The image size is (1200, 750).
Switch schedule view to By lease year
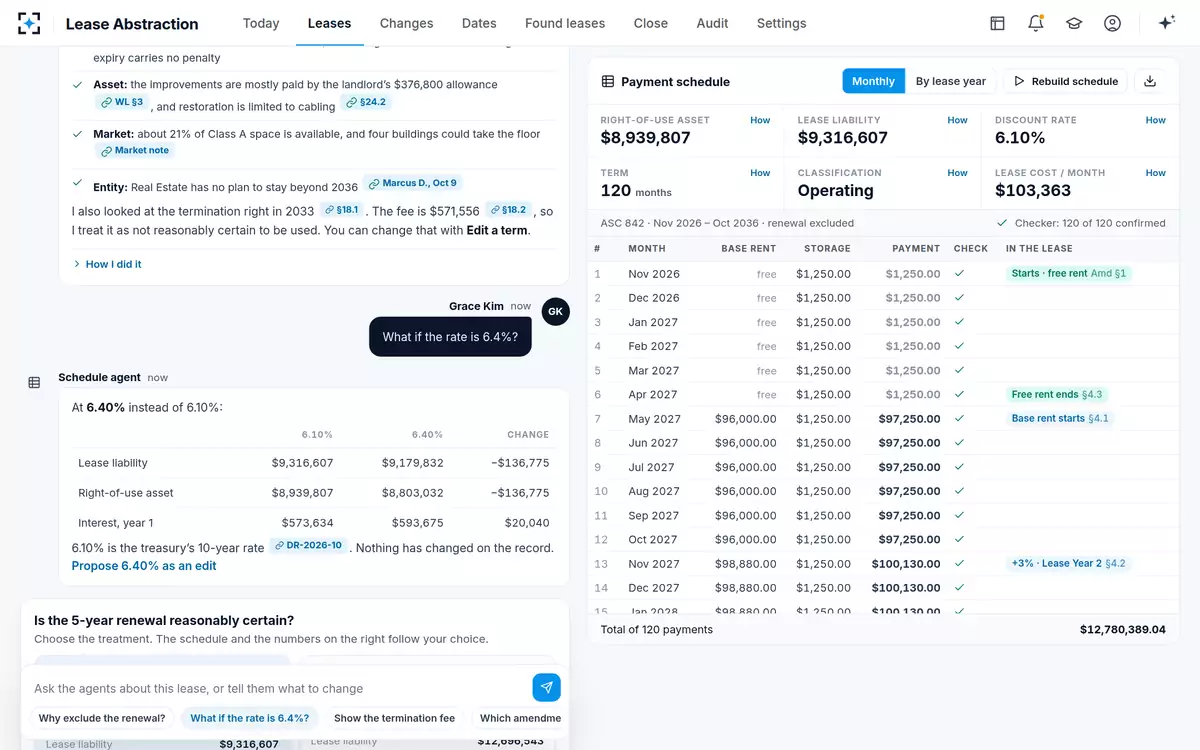(x=951, y=81)
